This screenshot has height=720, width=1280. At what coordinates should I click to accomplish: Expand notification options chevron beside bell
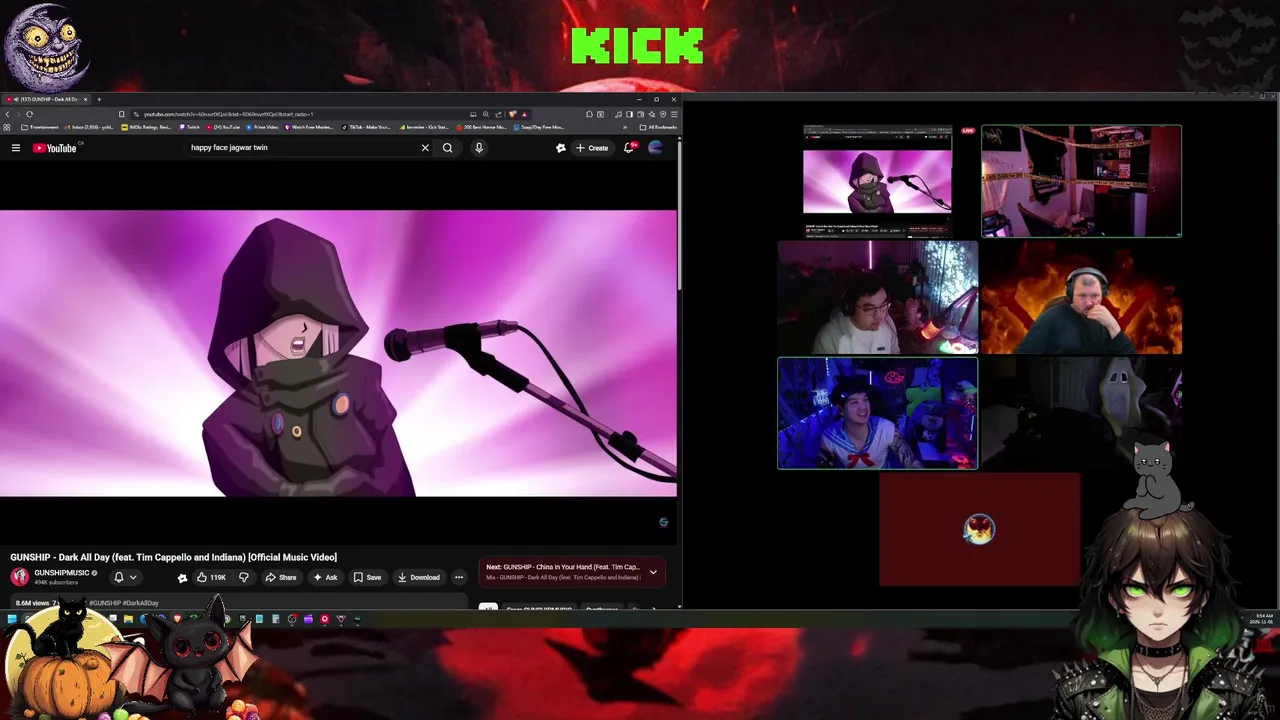pos(133,577)
